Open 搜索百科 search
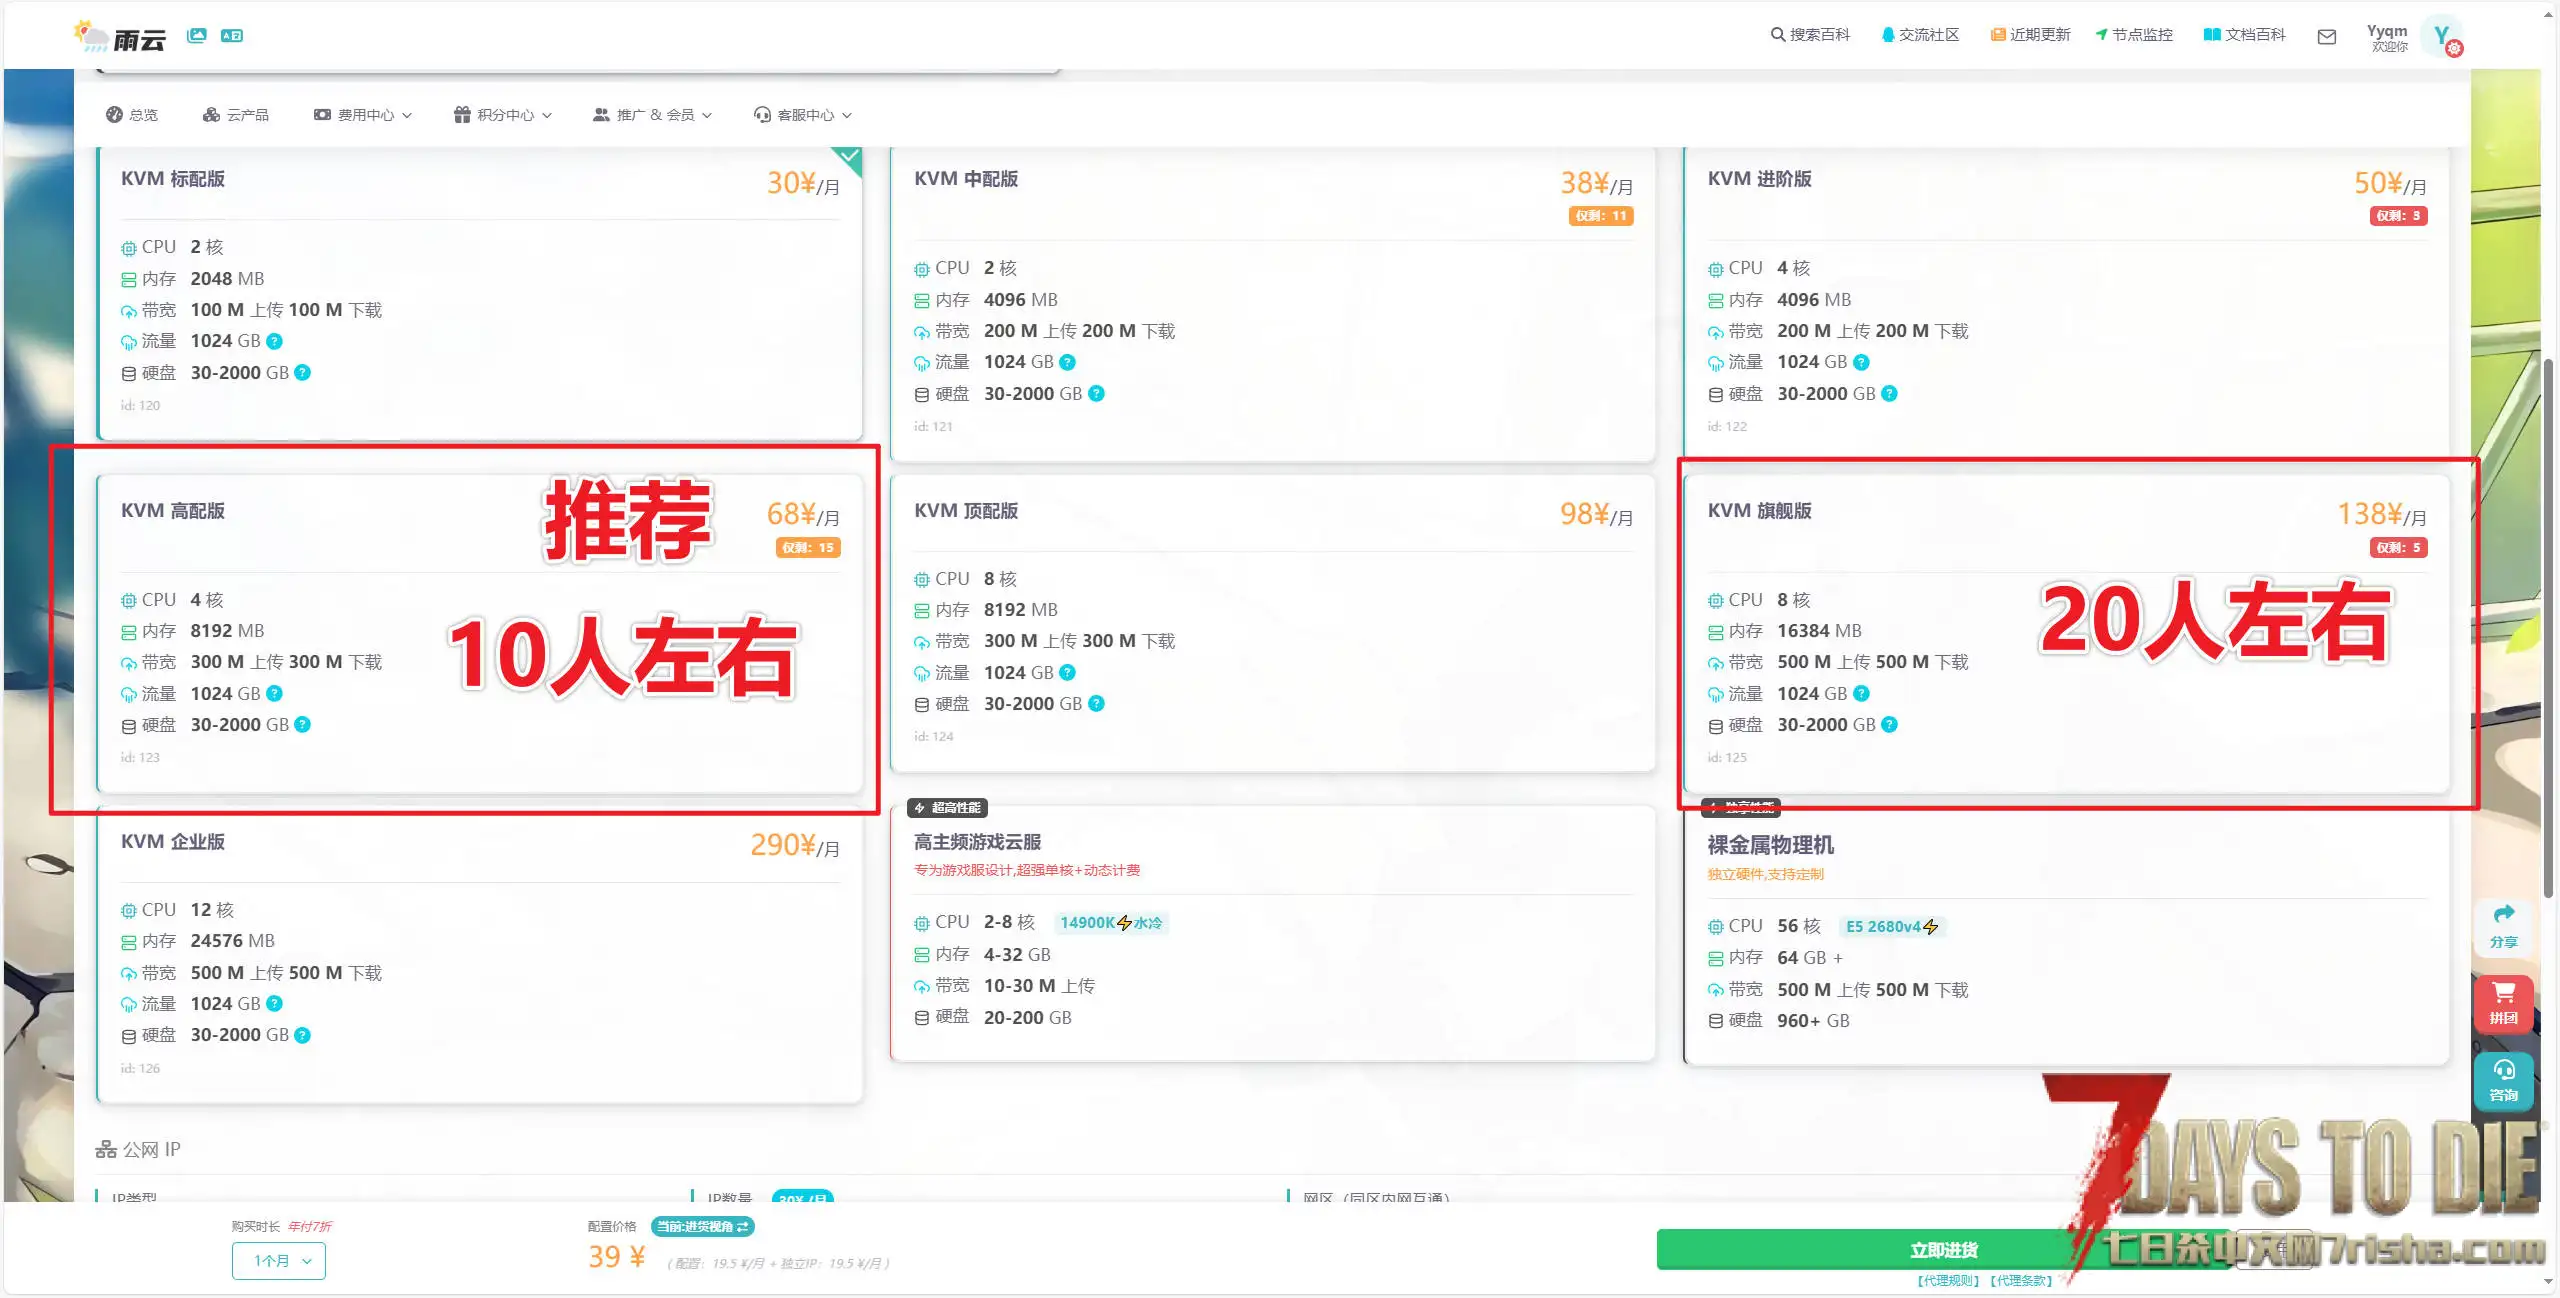This screenshot has width=2560, height=1298. [1810, 35]
